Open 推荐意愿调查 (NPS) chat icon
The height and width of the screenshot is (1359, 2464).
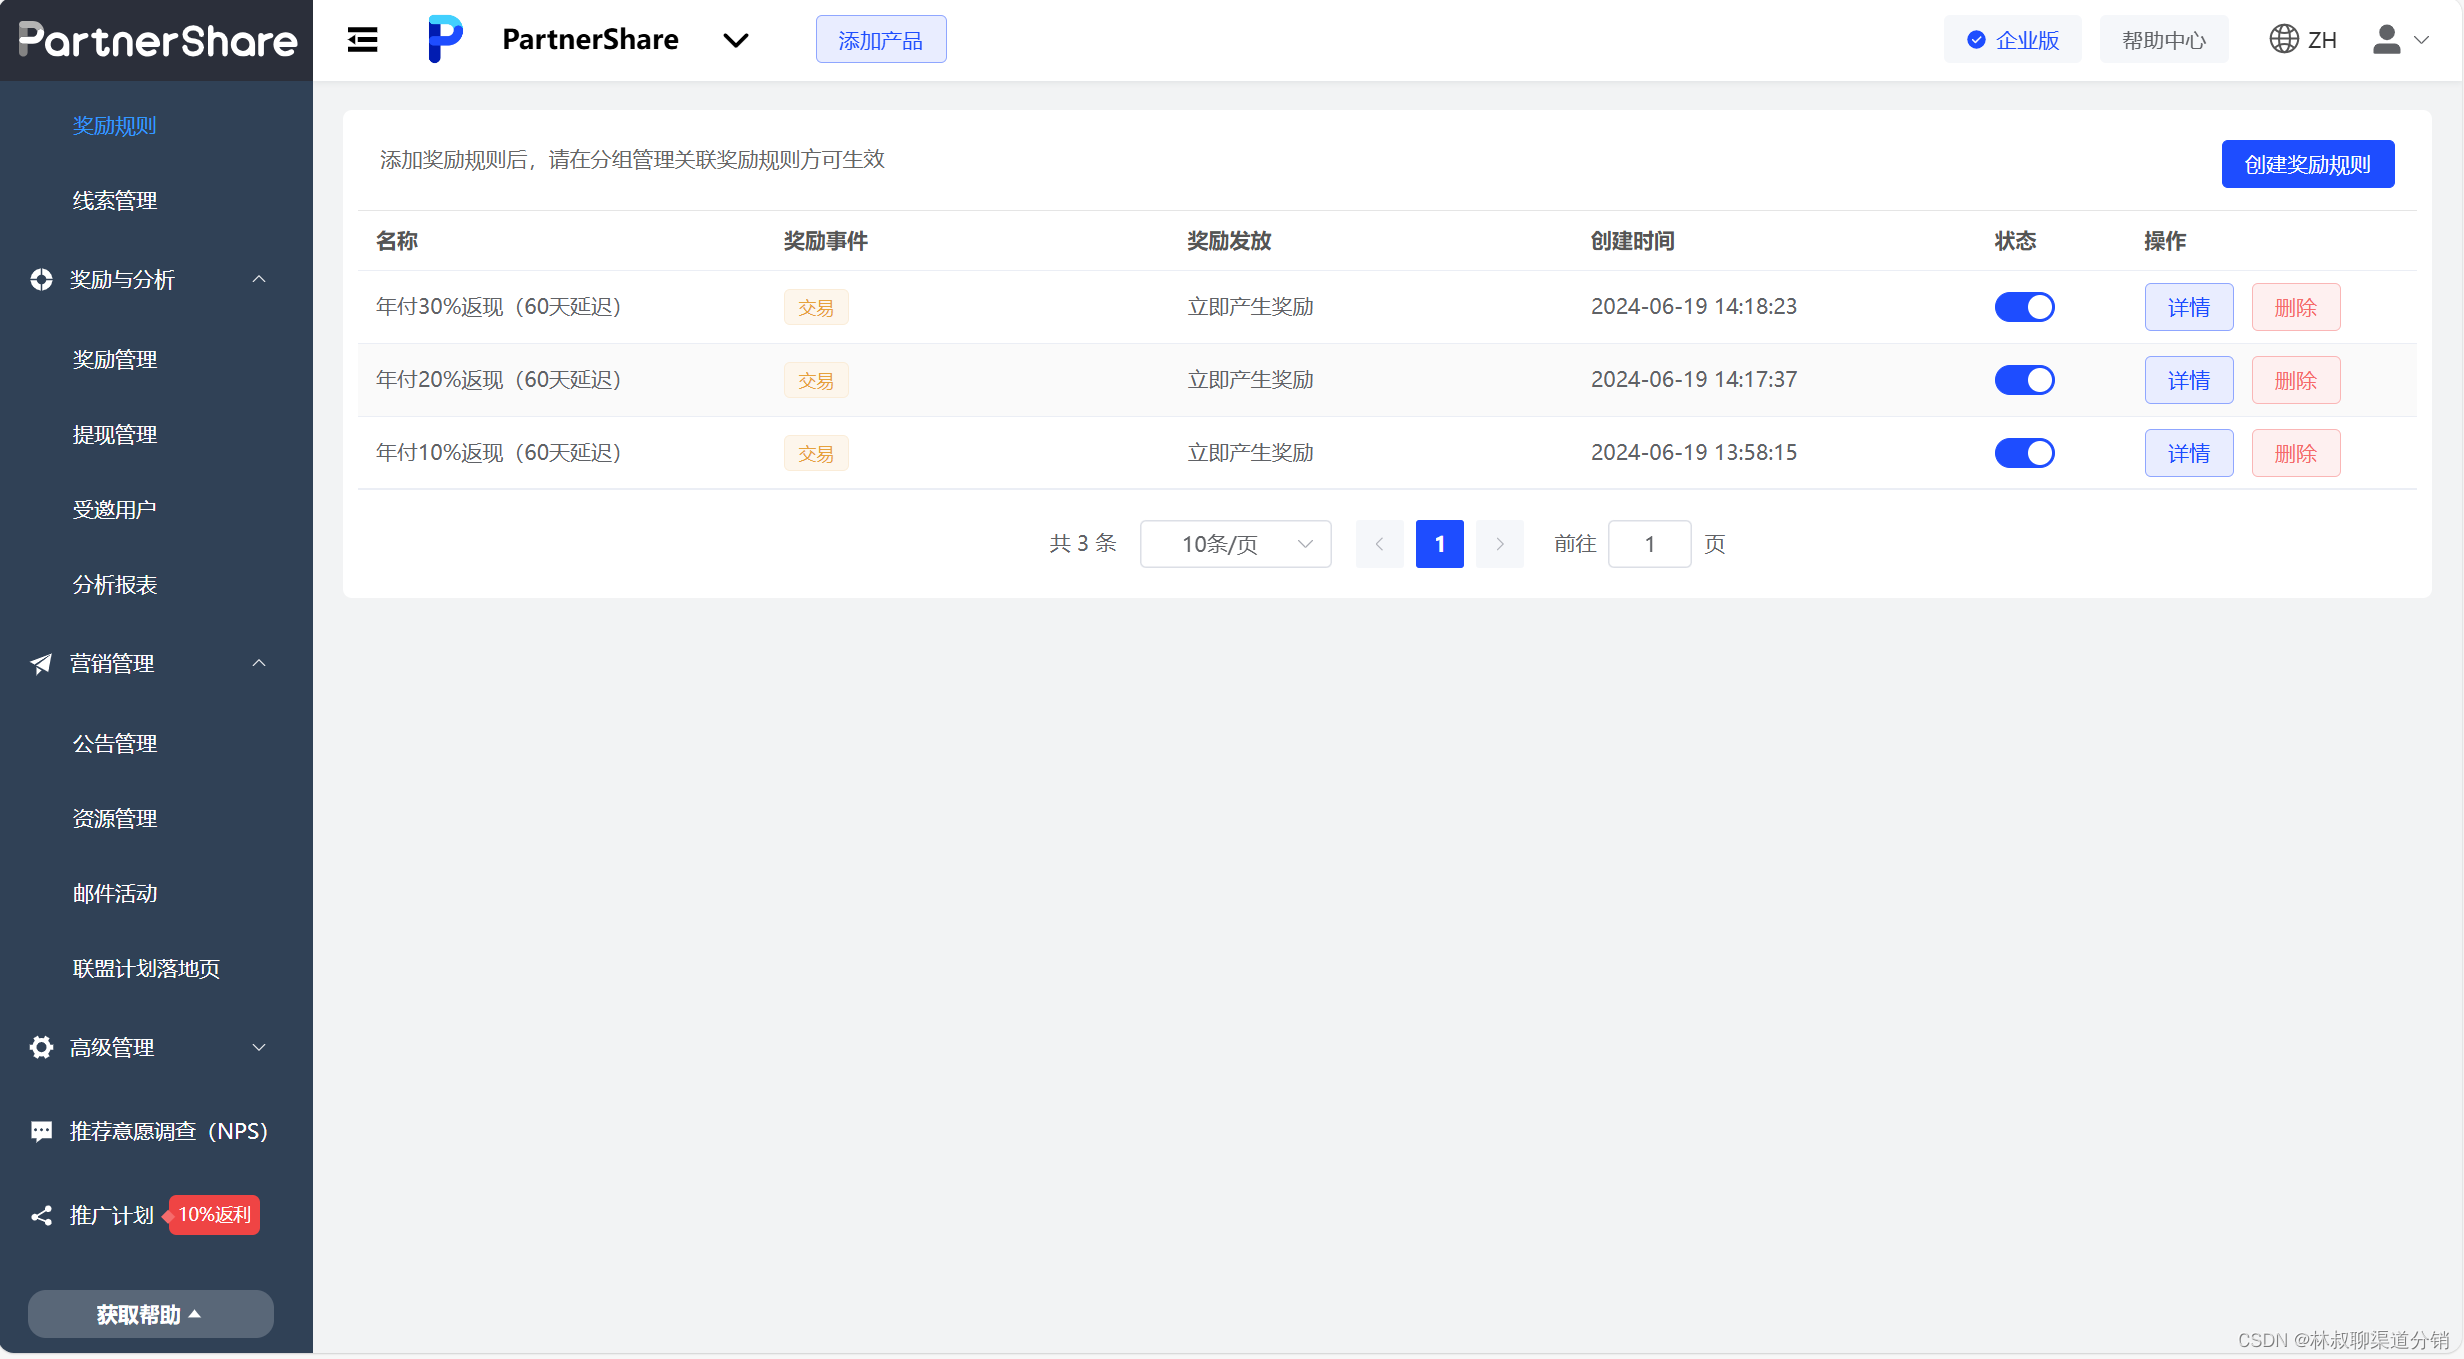coord(41,1131)
